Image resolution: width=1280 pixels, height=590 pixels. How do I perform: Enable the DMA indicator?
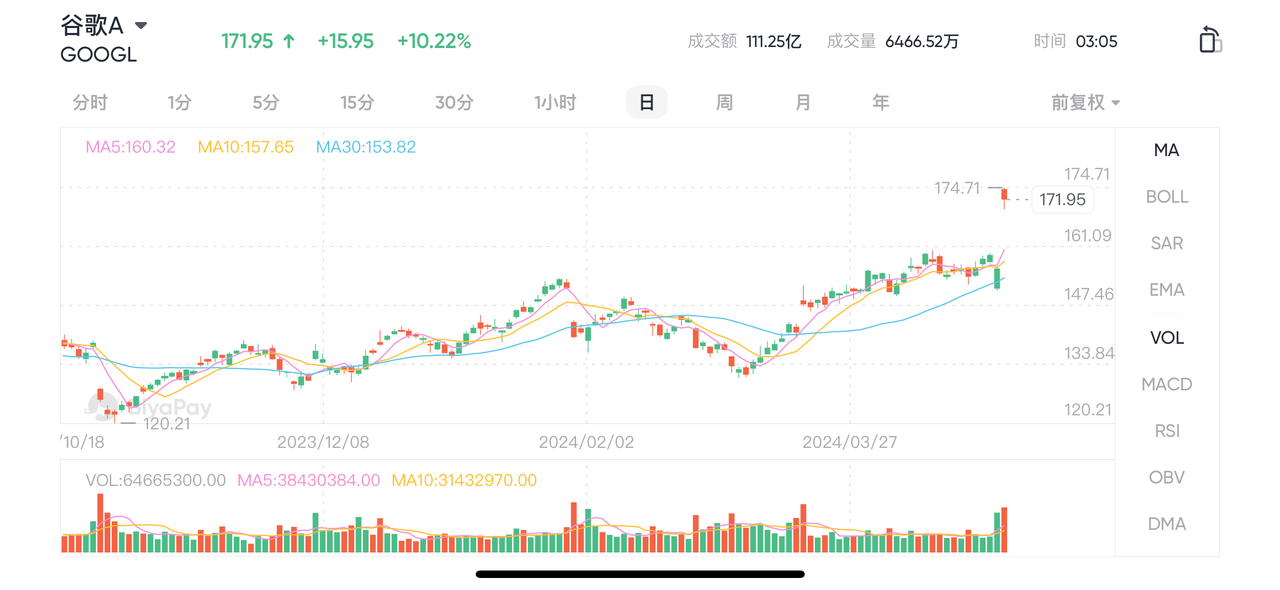[x=1167, y=524]
